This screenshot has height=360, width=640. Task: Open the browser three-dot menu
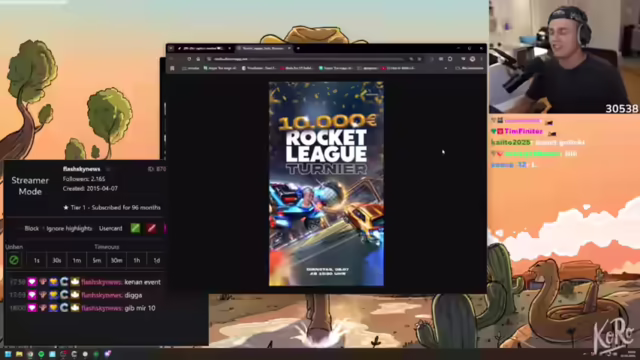tap(481, 59)
